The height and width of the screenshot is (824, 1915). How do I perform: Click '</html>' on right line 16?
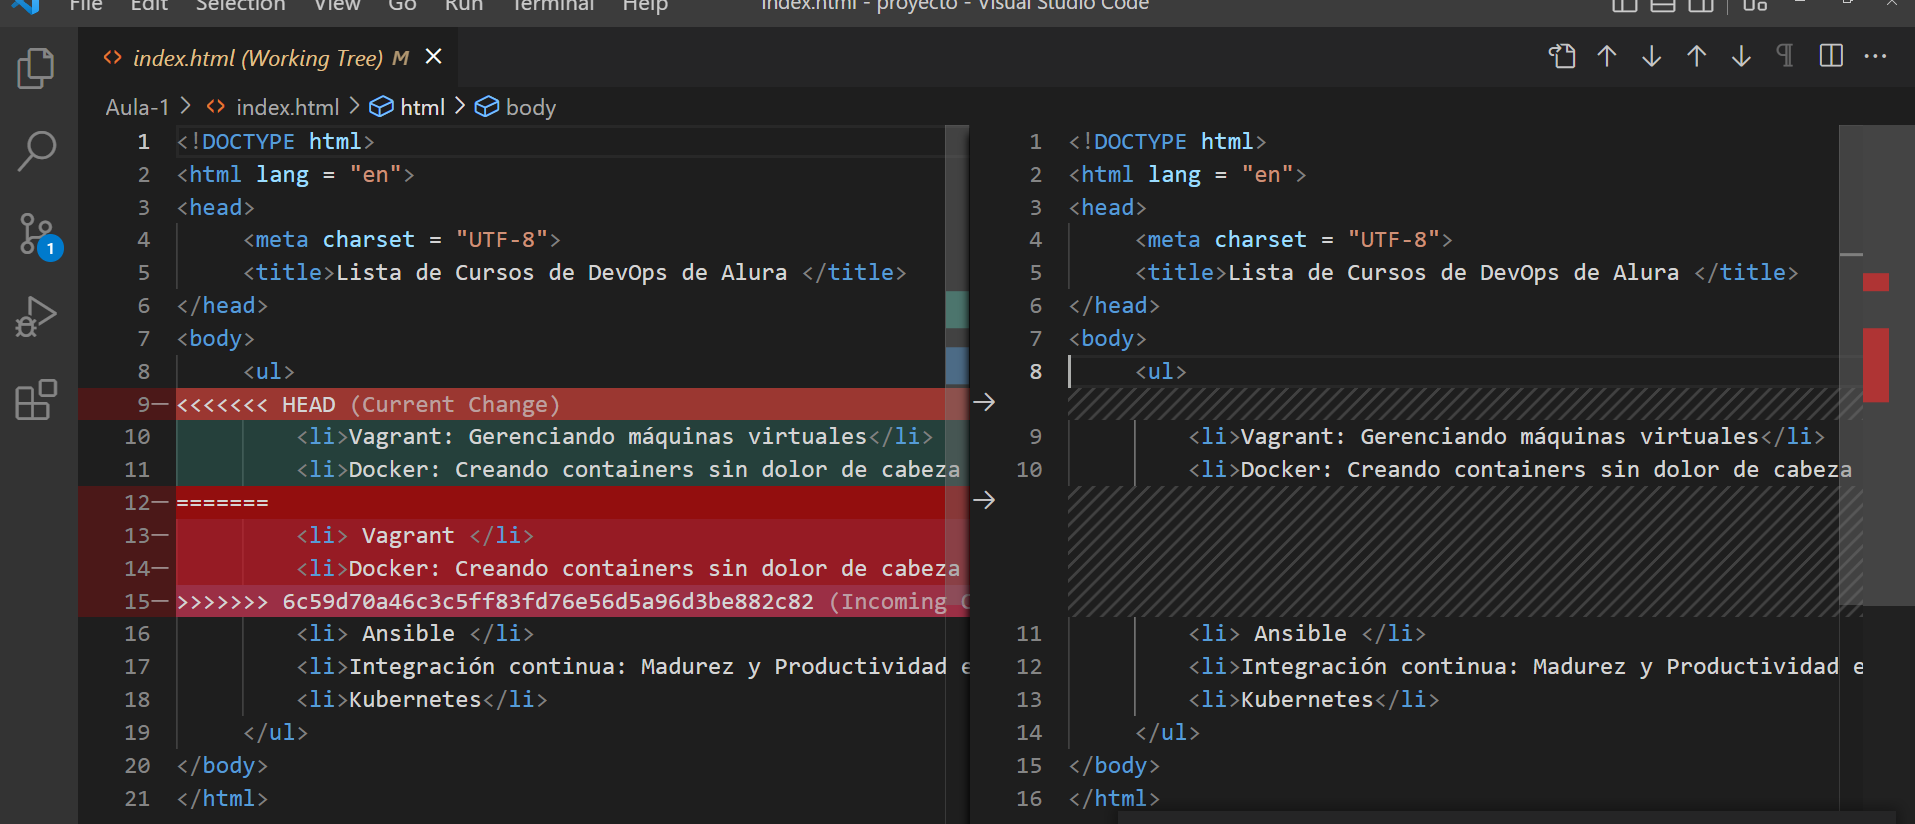1114,798
